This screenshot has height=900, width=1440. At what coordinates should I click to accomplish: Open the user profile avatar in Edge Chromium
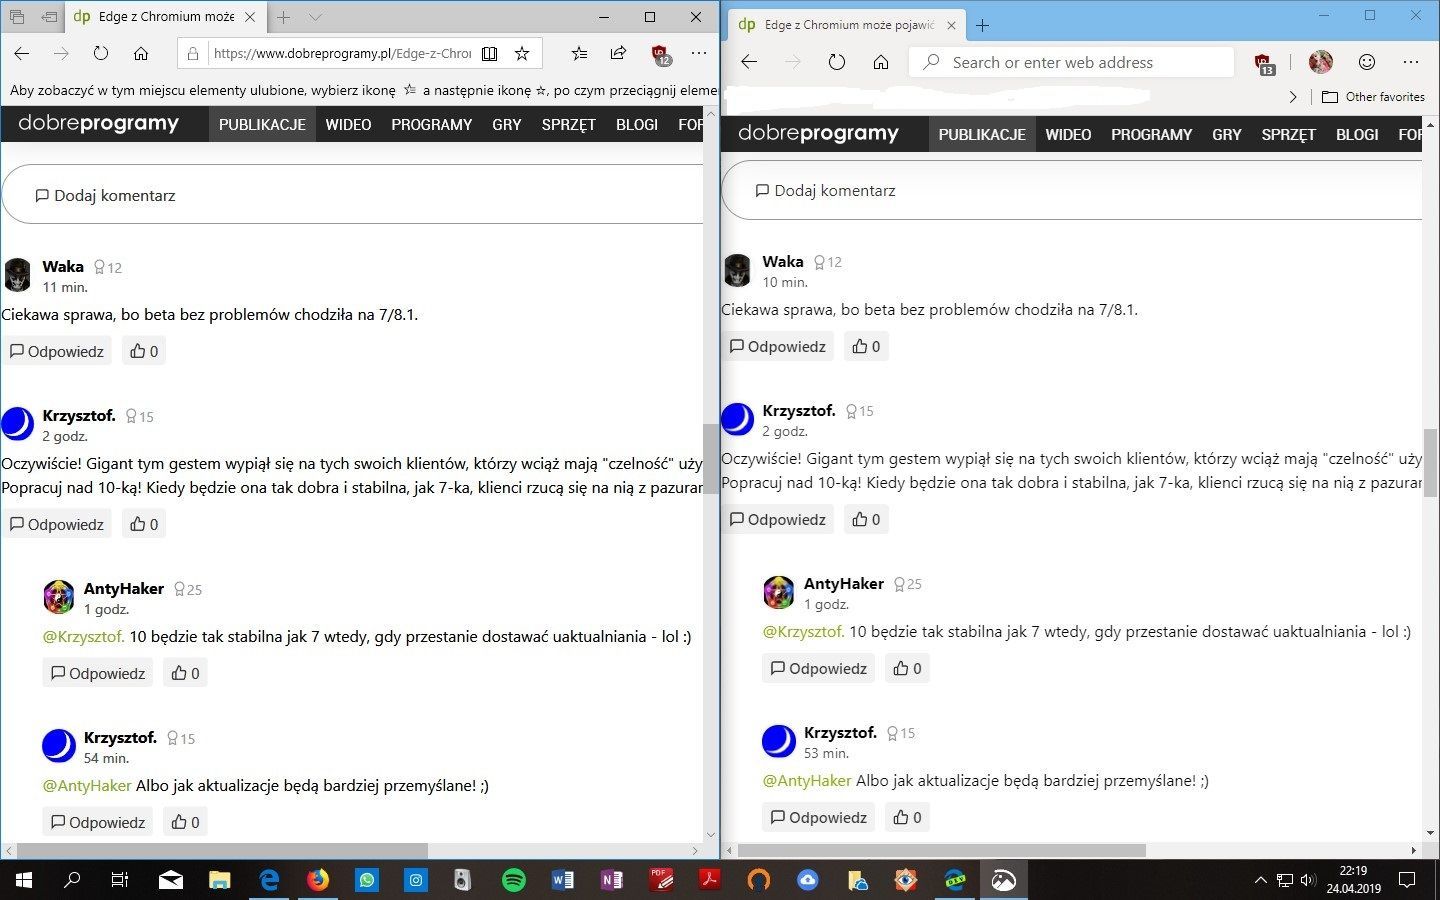tap(1320, 62)
